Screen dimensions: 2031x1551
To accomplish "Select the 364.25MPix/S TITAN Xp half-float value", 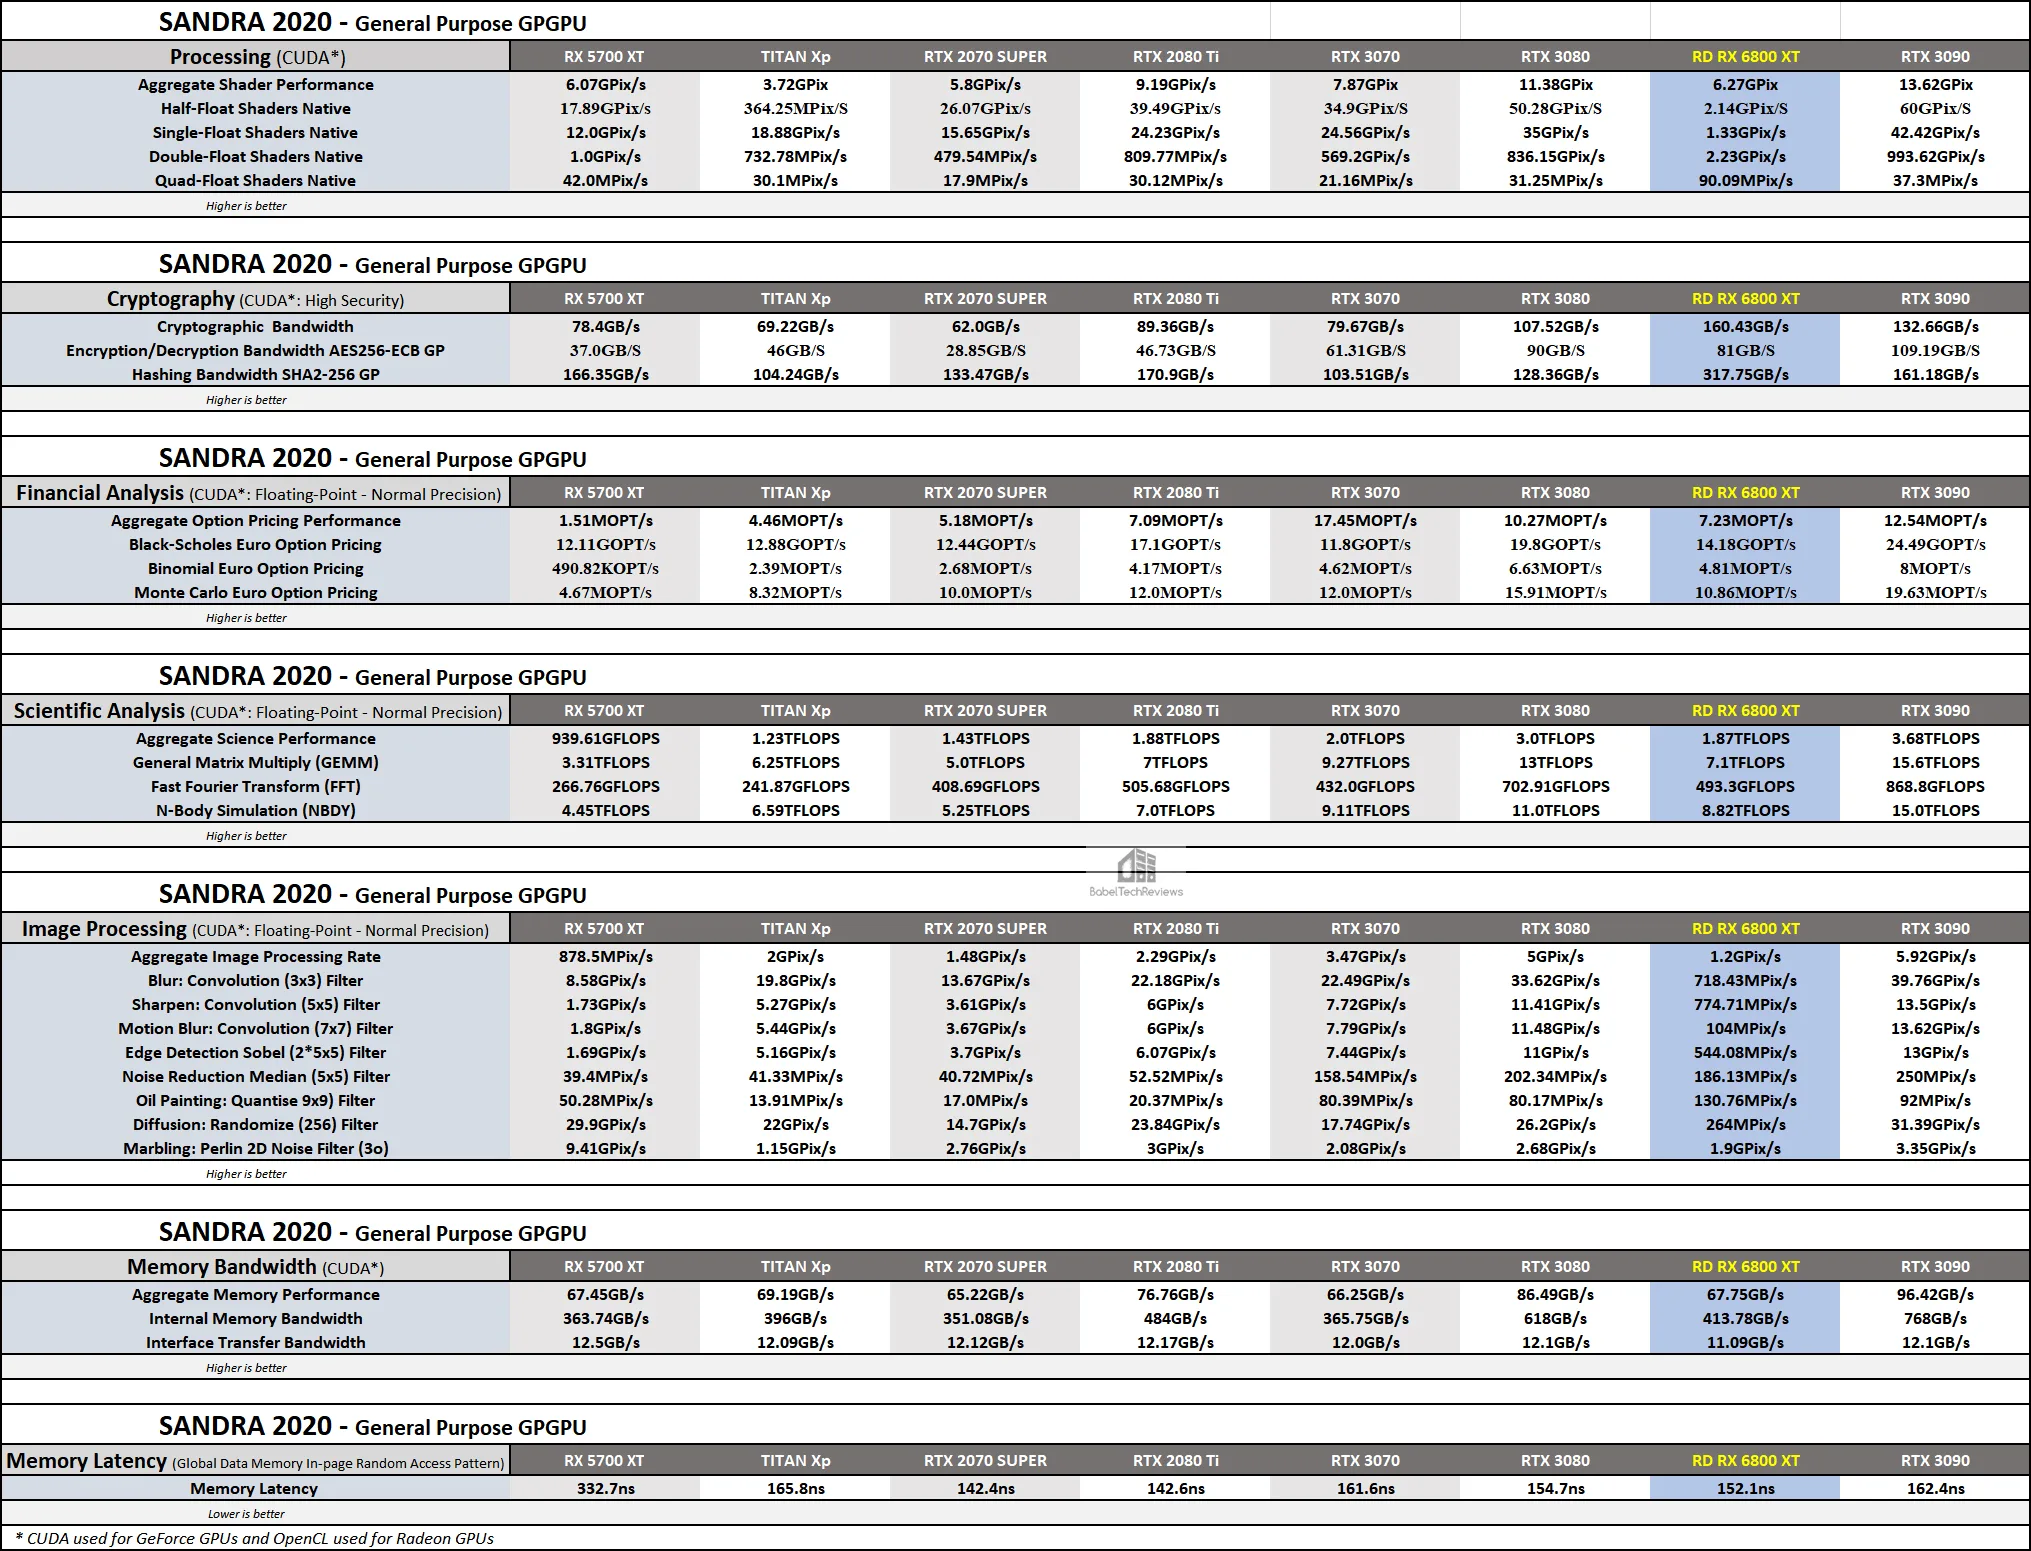I will tap(795, 109).
